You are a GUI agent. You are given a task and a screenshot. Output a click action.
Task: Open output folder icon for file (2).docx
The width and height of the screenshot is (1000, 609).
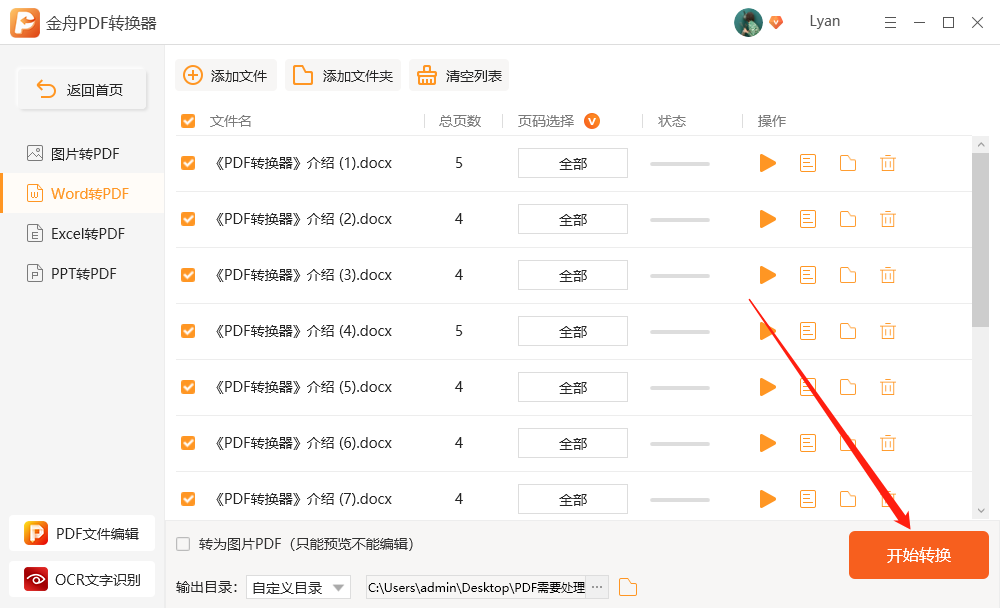point(848,219)
